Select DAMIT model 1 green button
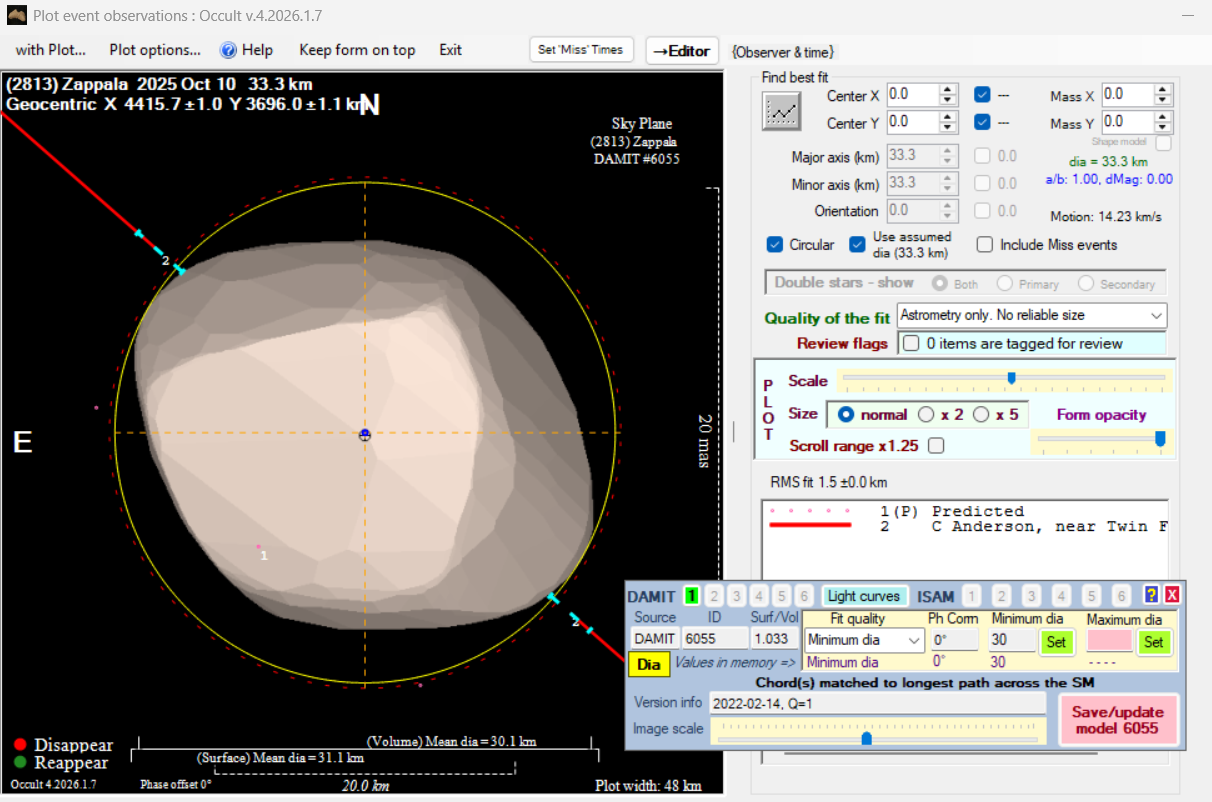Screen dimensions: 1212x802 [x=691, y=596]
